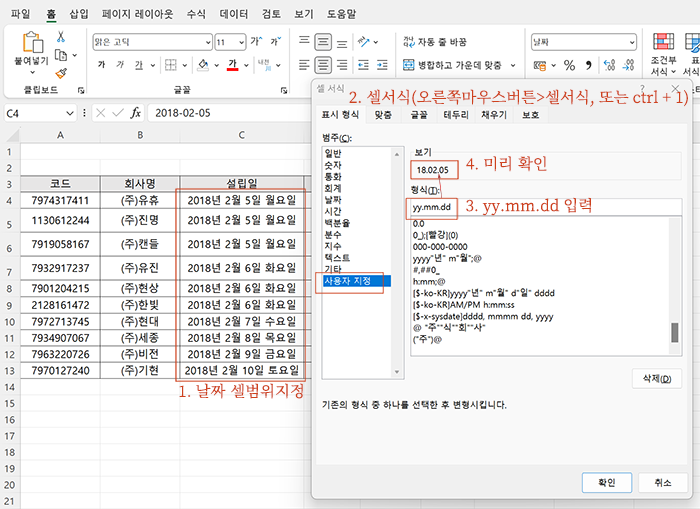This screenshot has height=509, width=700.
Task: Click the align right icon
Action: tap(342, 65)
